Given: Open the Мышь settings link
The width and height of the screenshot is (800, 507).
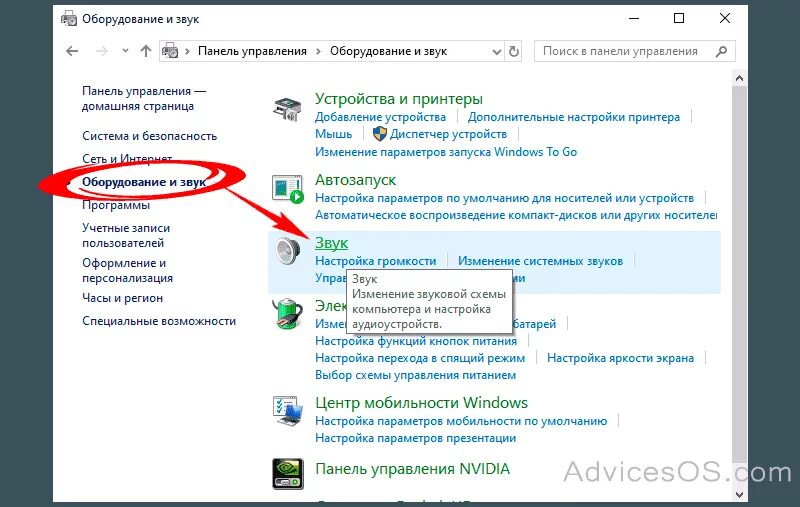Looking at the screenshot, I should coord(333,134).
